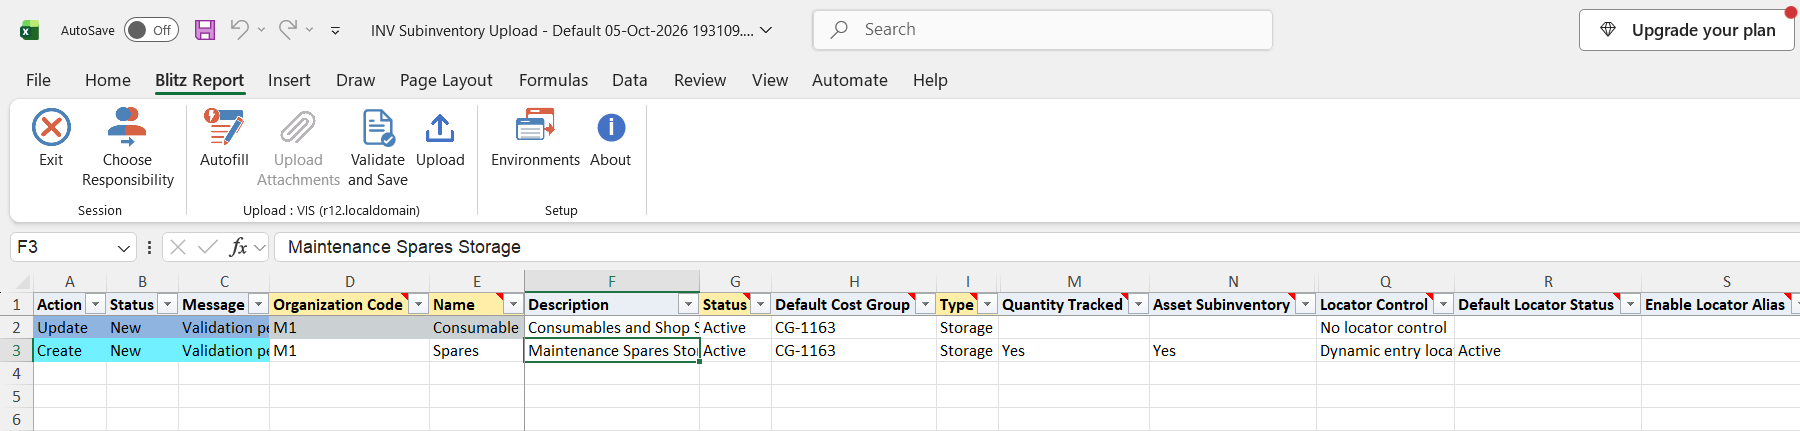Switch to the Page Layout tab

446,80
